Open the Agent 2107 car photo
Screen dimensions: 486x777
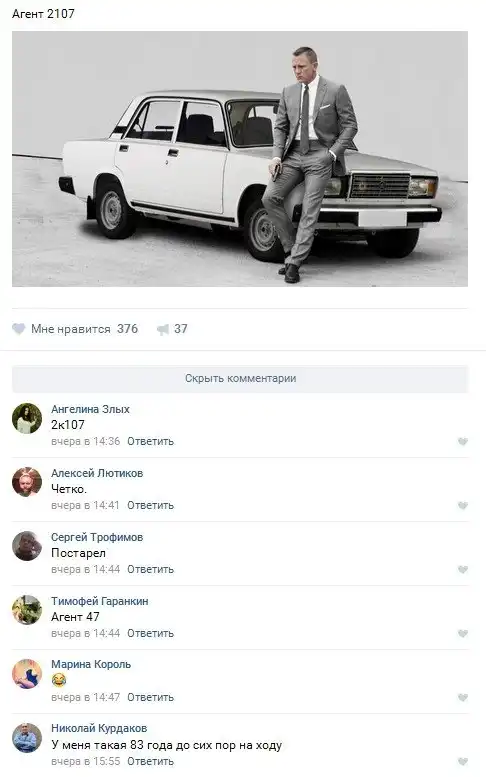point(240,159)
